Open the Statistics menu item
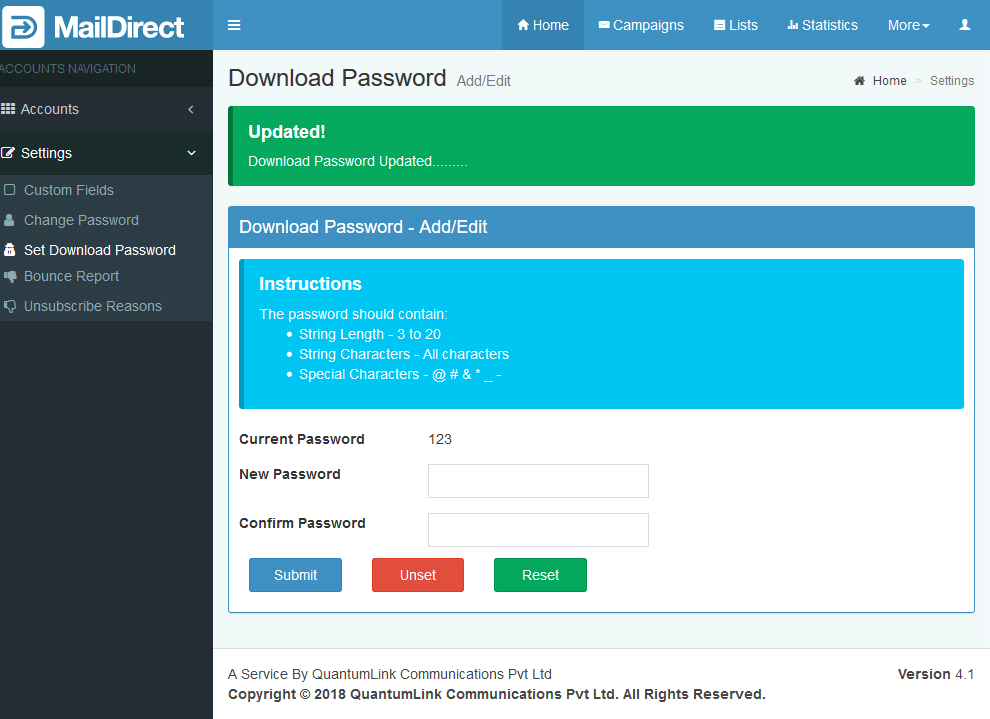The height and width of the screenshot is (719, 990). click(x=822, y=25)
